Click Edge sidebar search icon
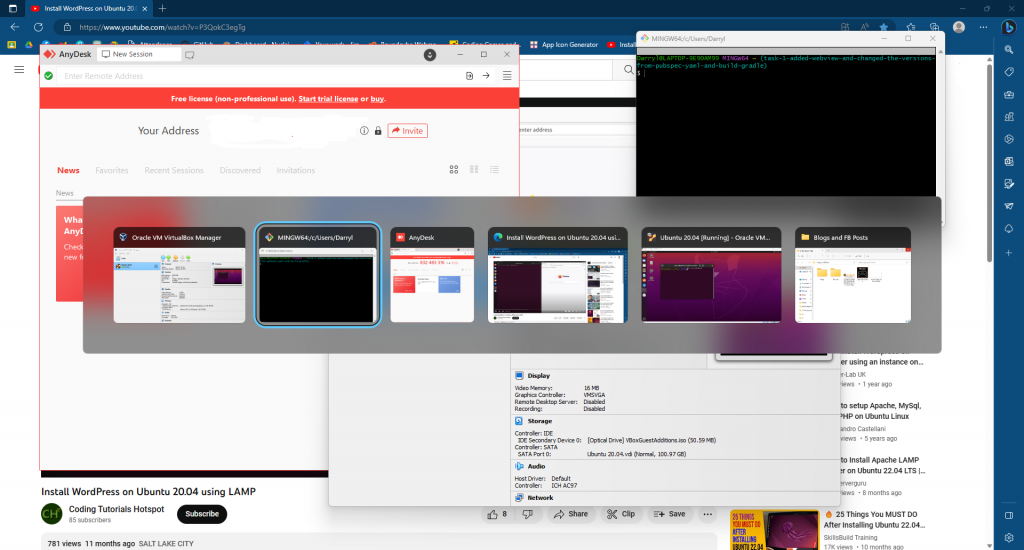Image resolution: width=1024 pixels, height=550 pixels. click(x=1009, y=50)
